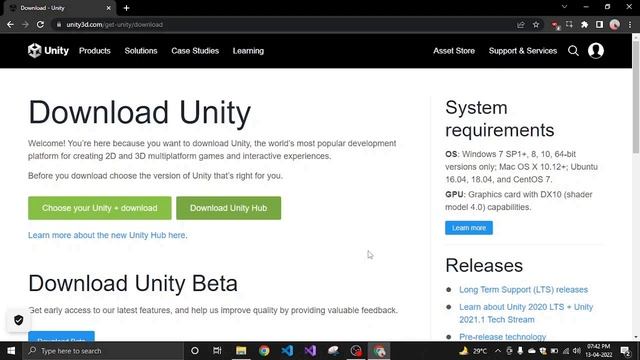Open the volume speaker icon in system tray

pos(576,351)
